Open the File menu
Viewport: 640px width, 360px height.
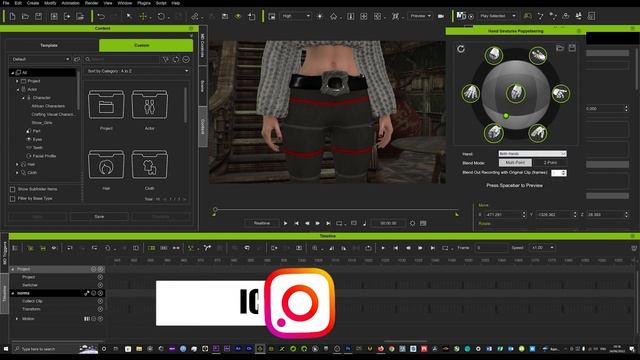[x=6, y=3]
